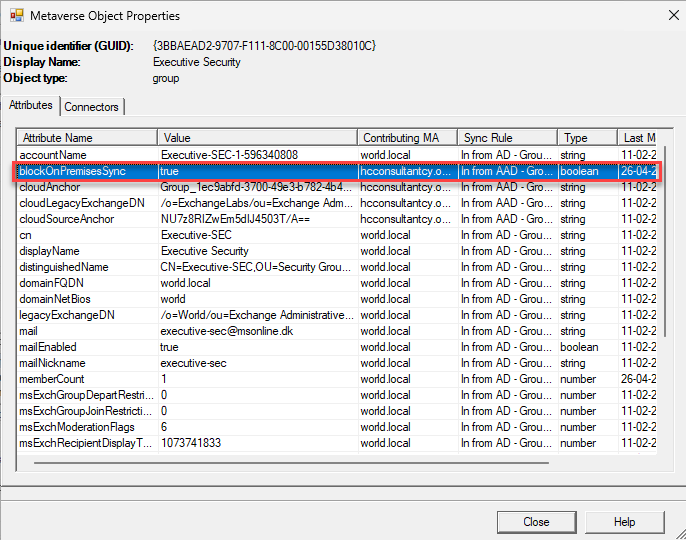The image size is (686, 540).
Task: Sort by the Value column header
Action: pyautogui.click(x=256, y=137)
